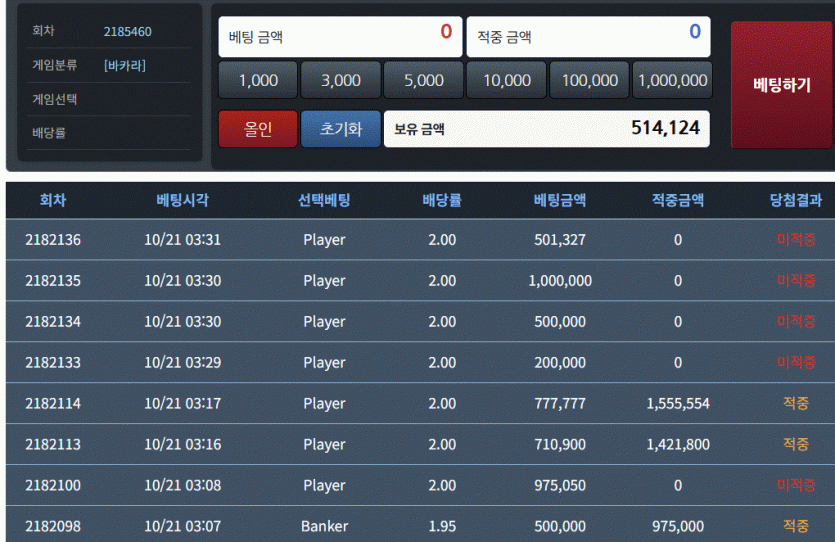Click the 1,421,800 winning amount
The height and width of the screenshot is (542, 835).
pyautogui.click(x=678, y=445)
